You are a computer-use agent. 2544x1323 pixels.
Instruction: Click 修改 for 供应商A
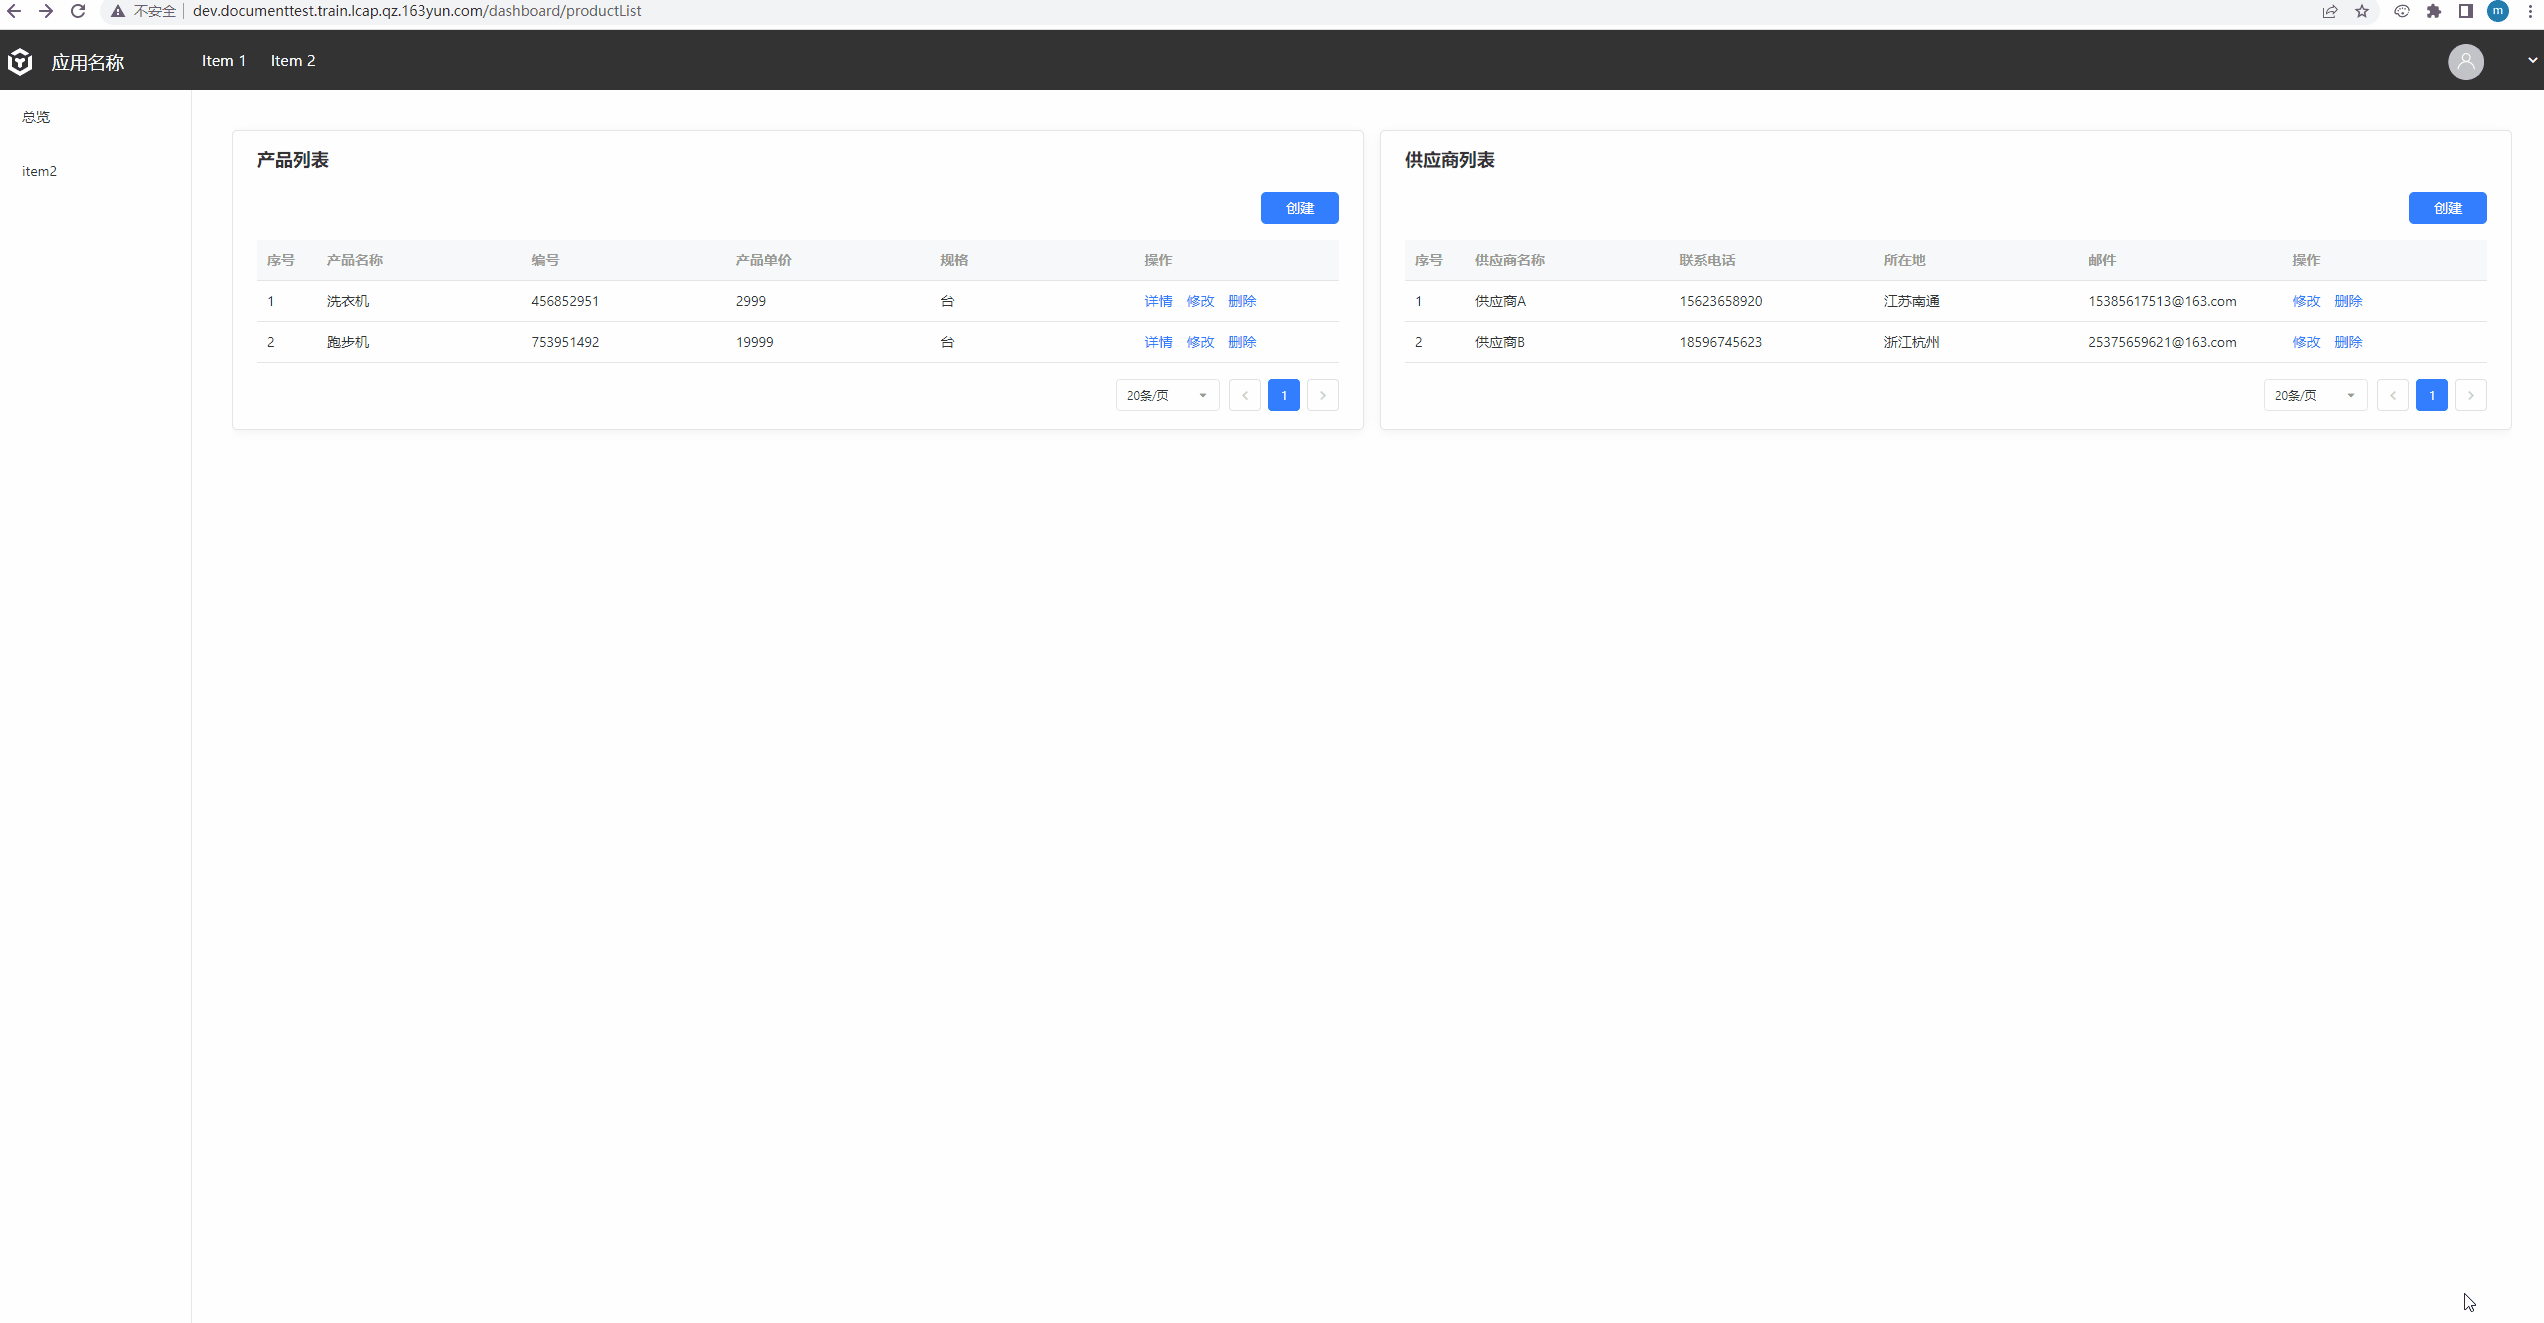[x=2306, y=301]
